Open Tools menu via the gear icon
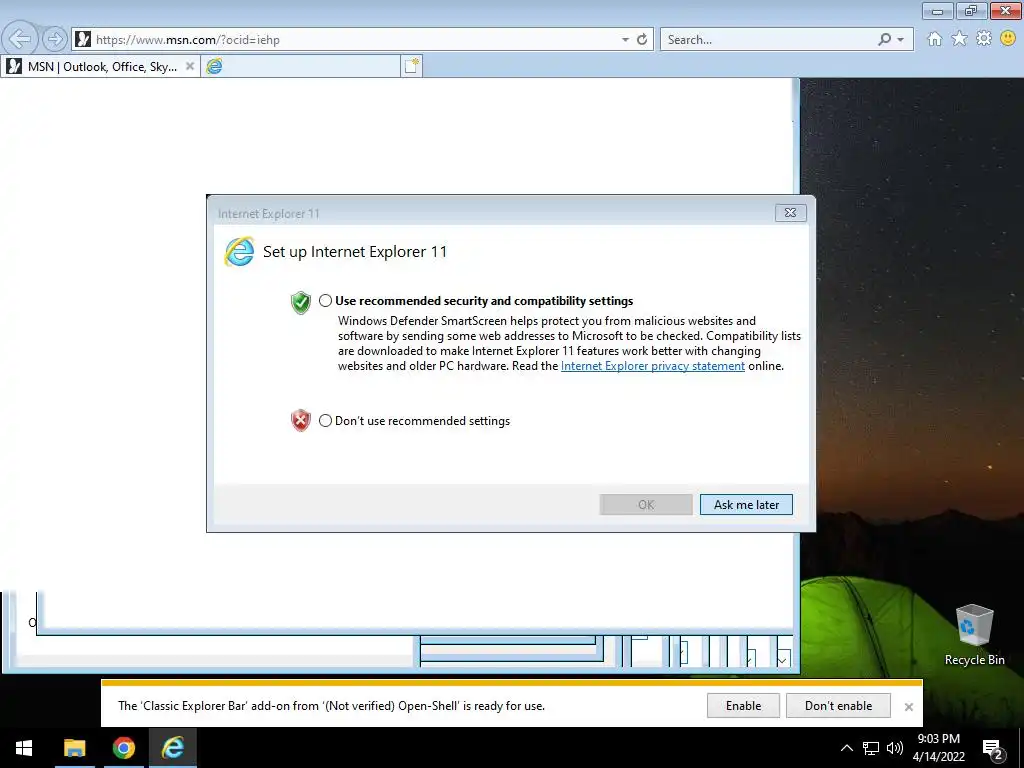This screenshot has height=768, width=1024. coord(984,39)
